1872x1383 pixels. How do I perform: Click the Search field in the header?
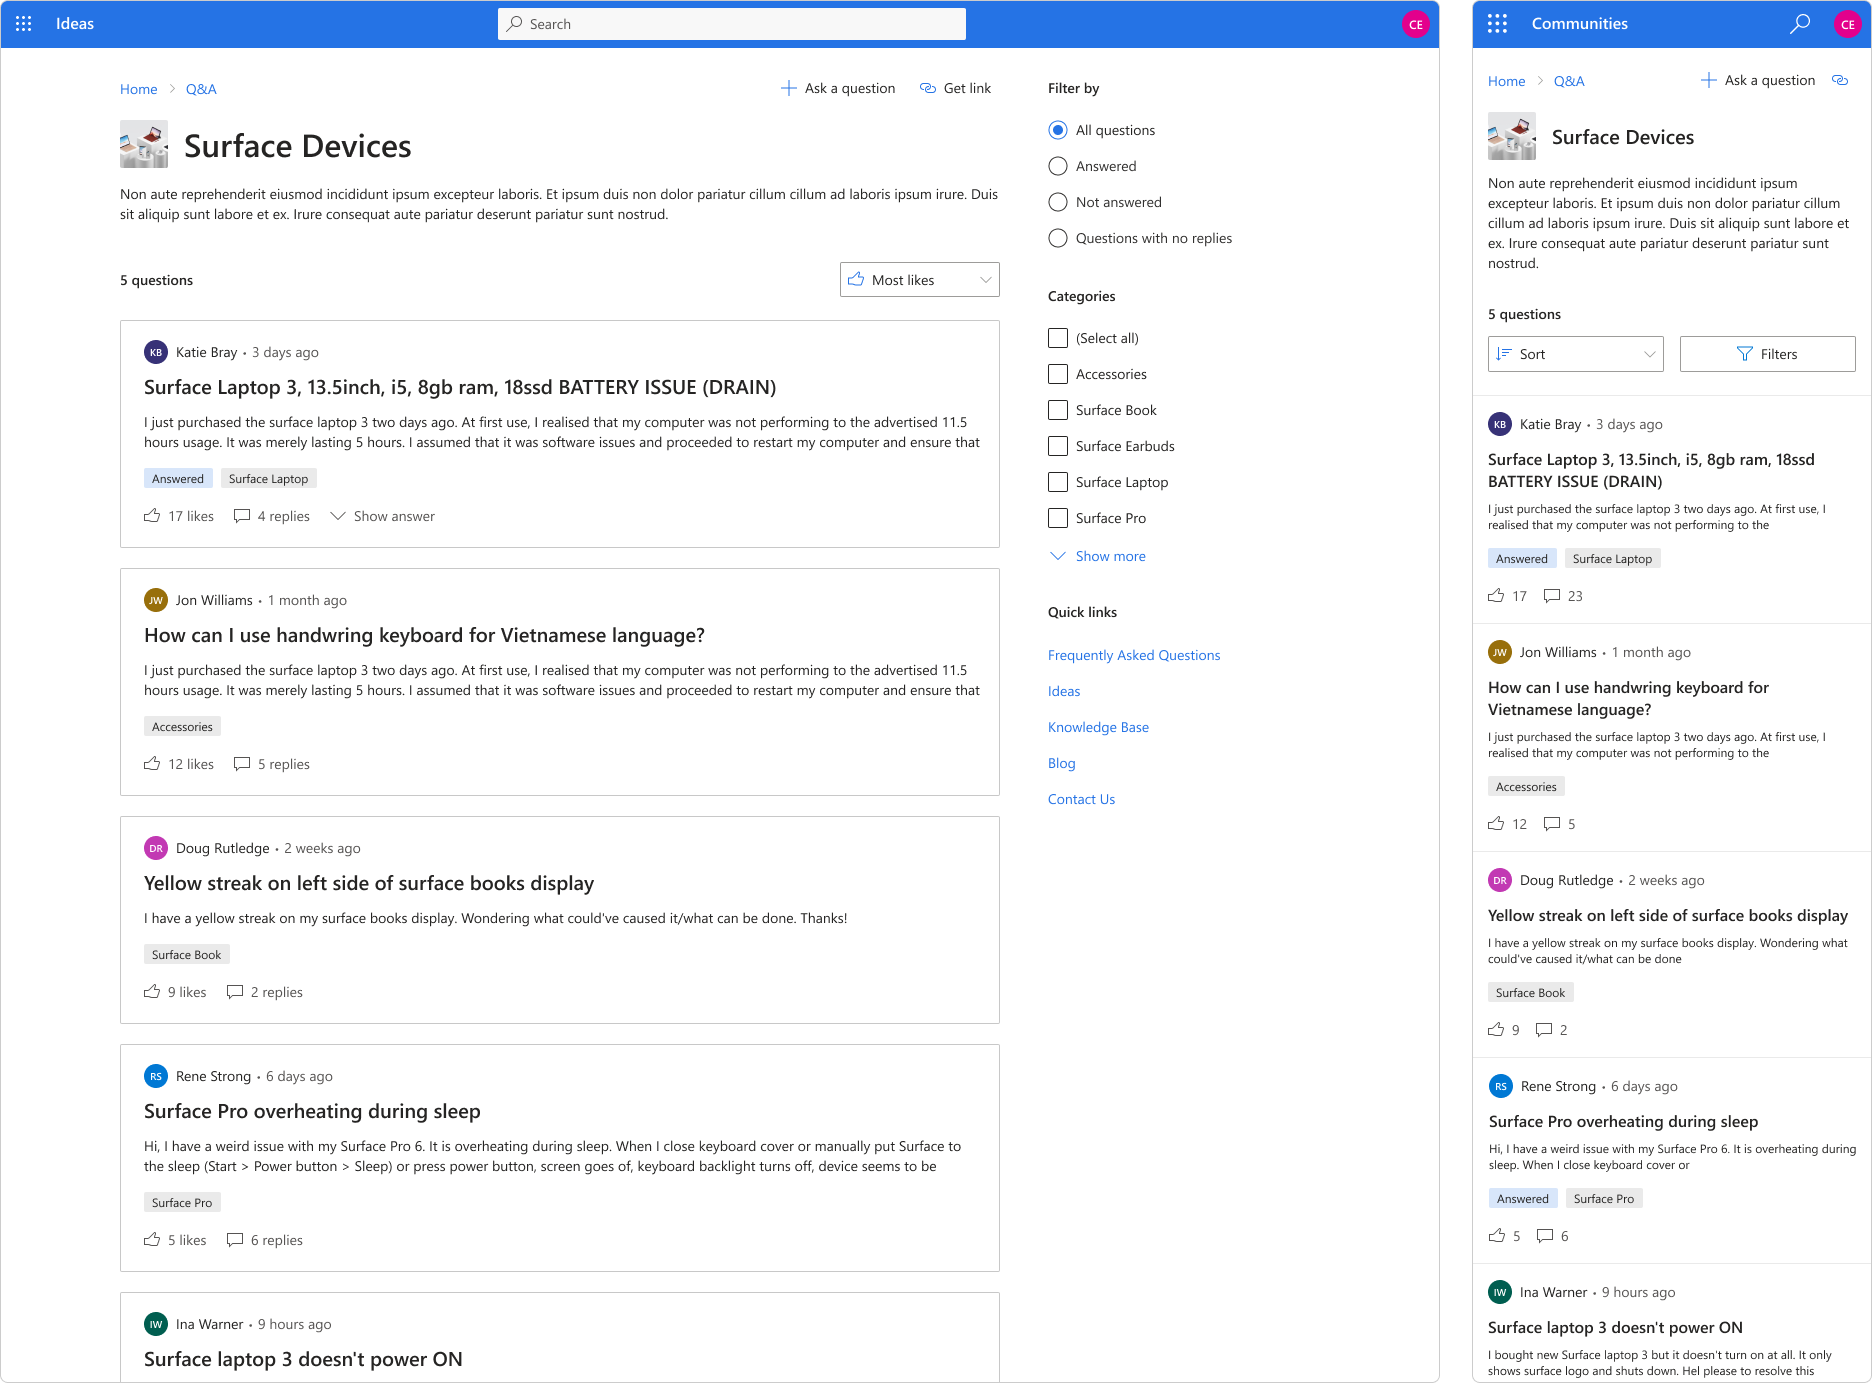(x=732, y=24)
